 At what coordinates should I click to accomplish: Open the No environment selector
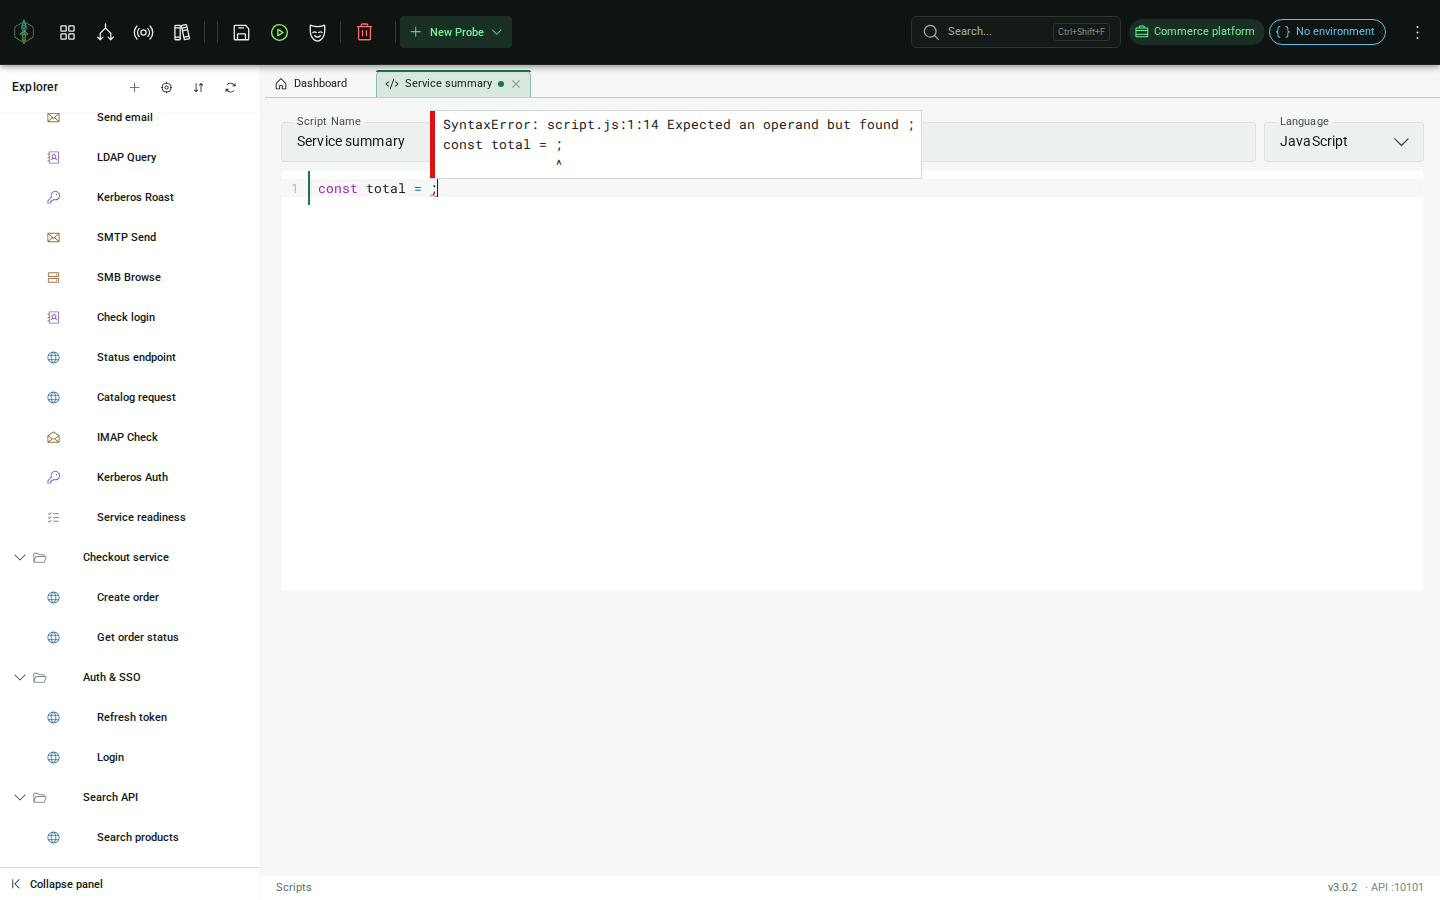click(x=1327, y=32)
